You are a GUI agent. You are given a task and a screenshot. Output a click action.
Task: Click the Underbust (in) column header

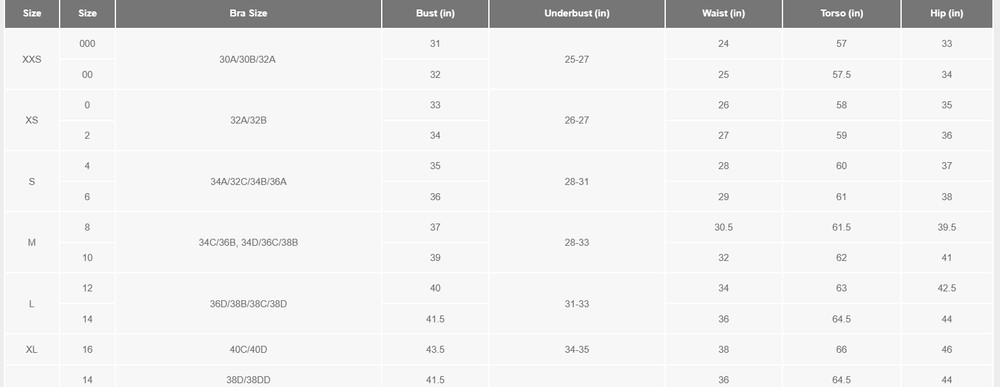click(x=577, y=13)
